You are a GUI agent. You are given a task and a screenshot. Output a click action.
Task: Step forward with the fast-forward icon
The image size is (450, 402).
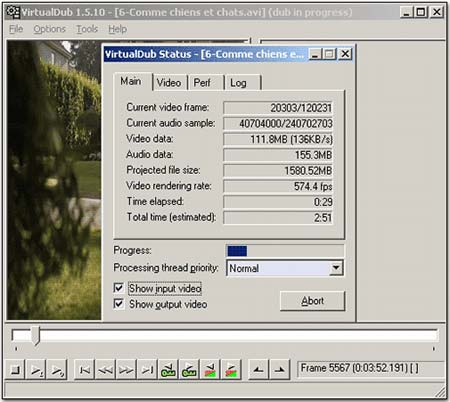(126, 370)
